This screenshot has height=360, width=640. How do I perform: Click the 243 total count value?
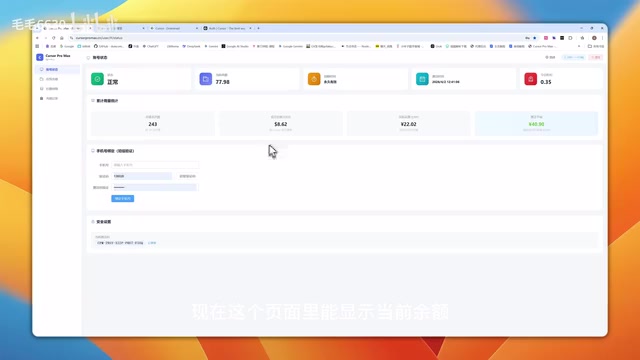(153, 124)
